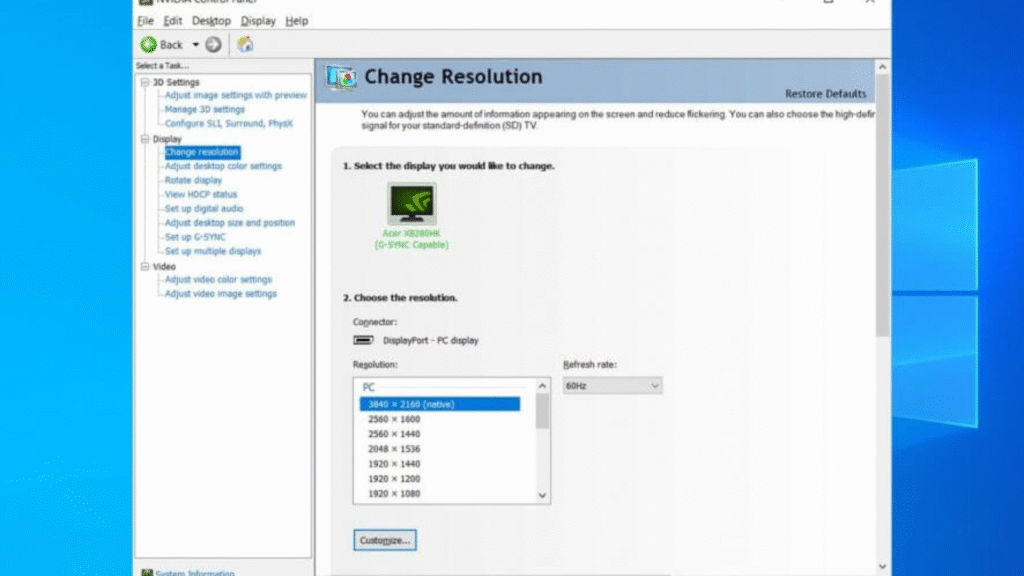Viewport: 1024px width, 576px height.
Task: Open Set up G-SYNC in sidebar
Action: click(195, 237)
